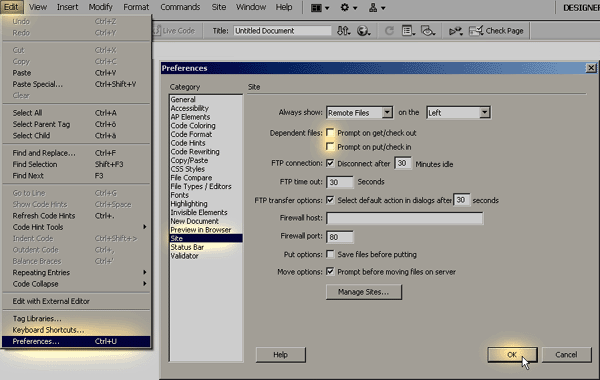Choose Paste Special... in Edit menu
This screenshot has height=380, width=600.
pyautogui.click(x=77, y=84)
